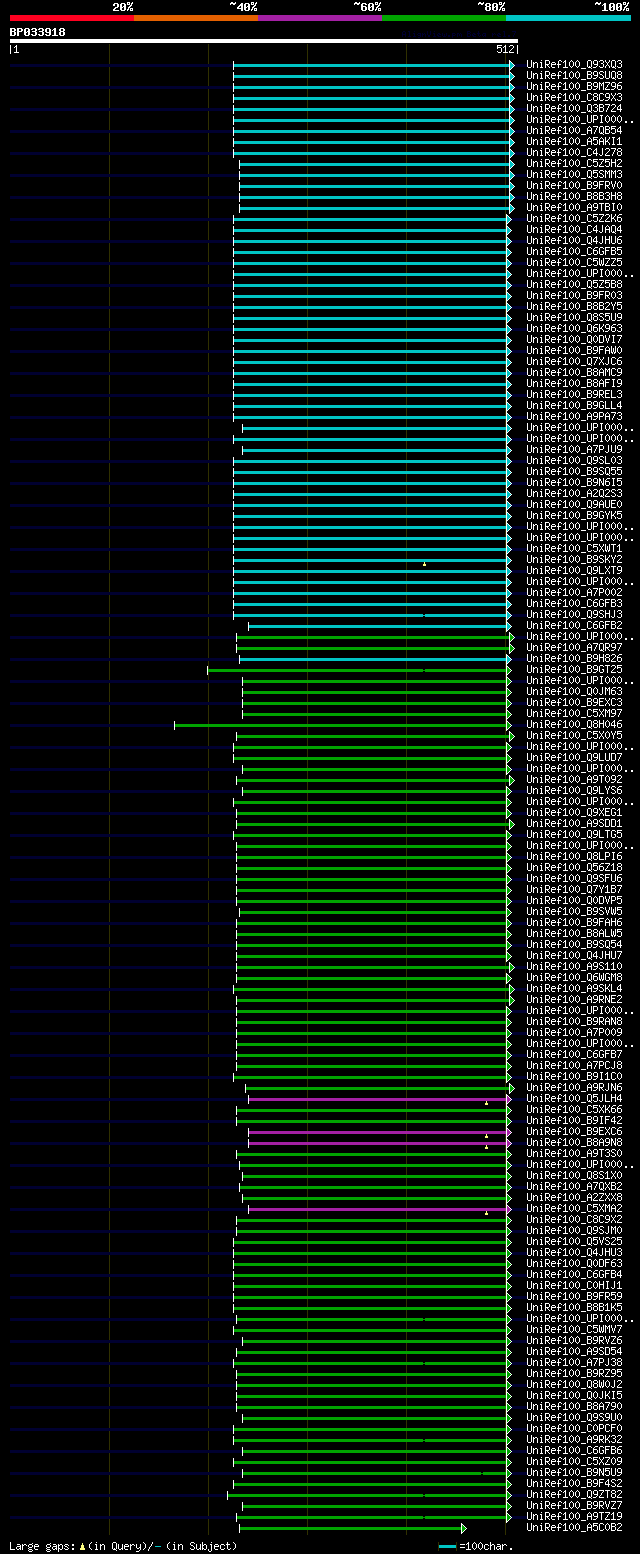
Task: Select subject label UniRef100_C5XMA2
Action: coord(574,1208)
